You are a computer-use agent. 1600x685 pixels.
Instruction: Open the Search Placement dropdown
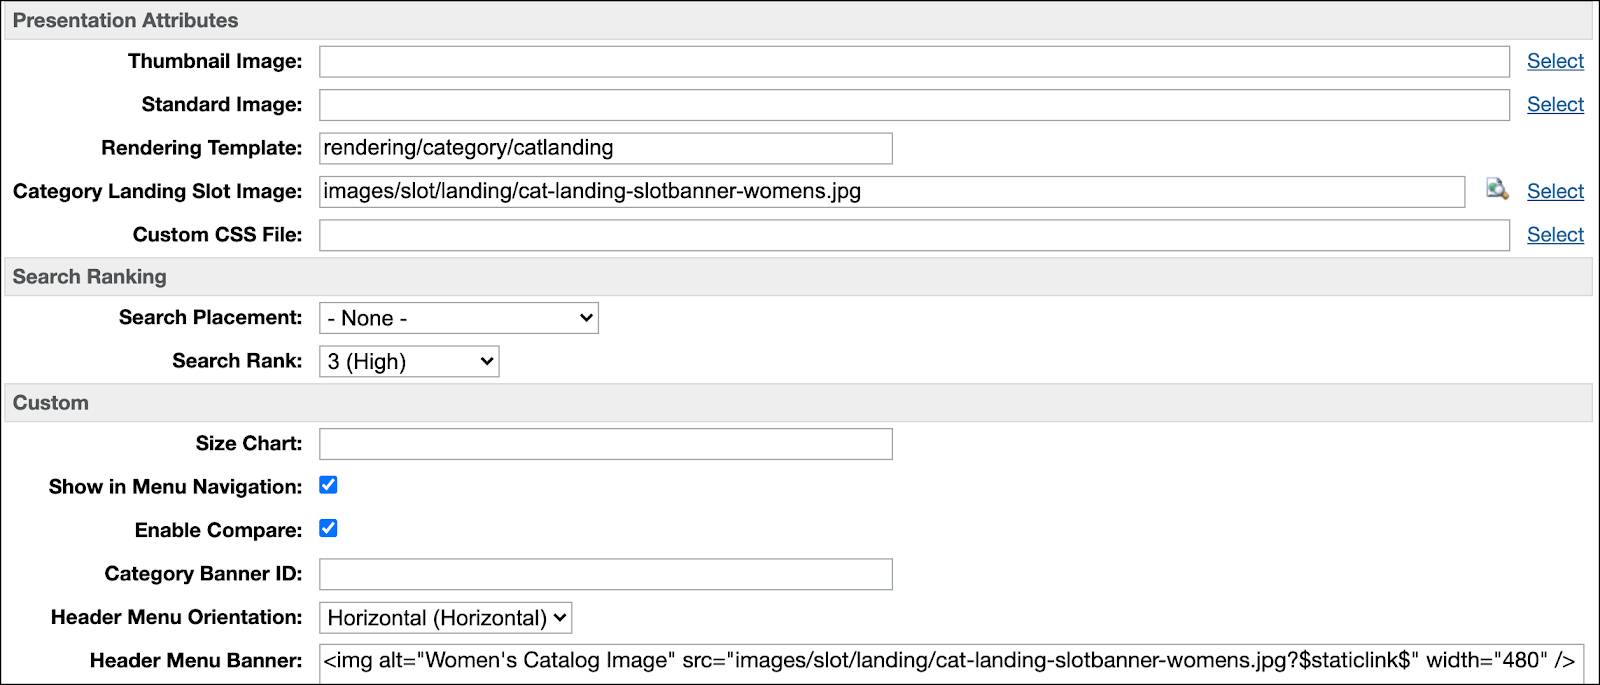[459, 318]
